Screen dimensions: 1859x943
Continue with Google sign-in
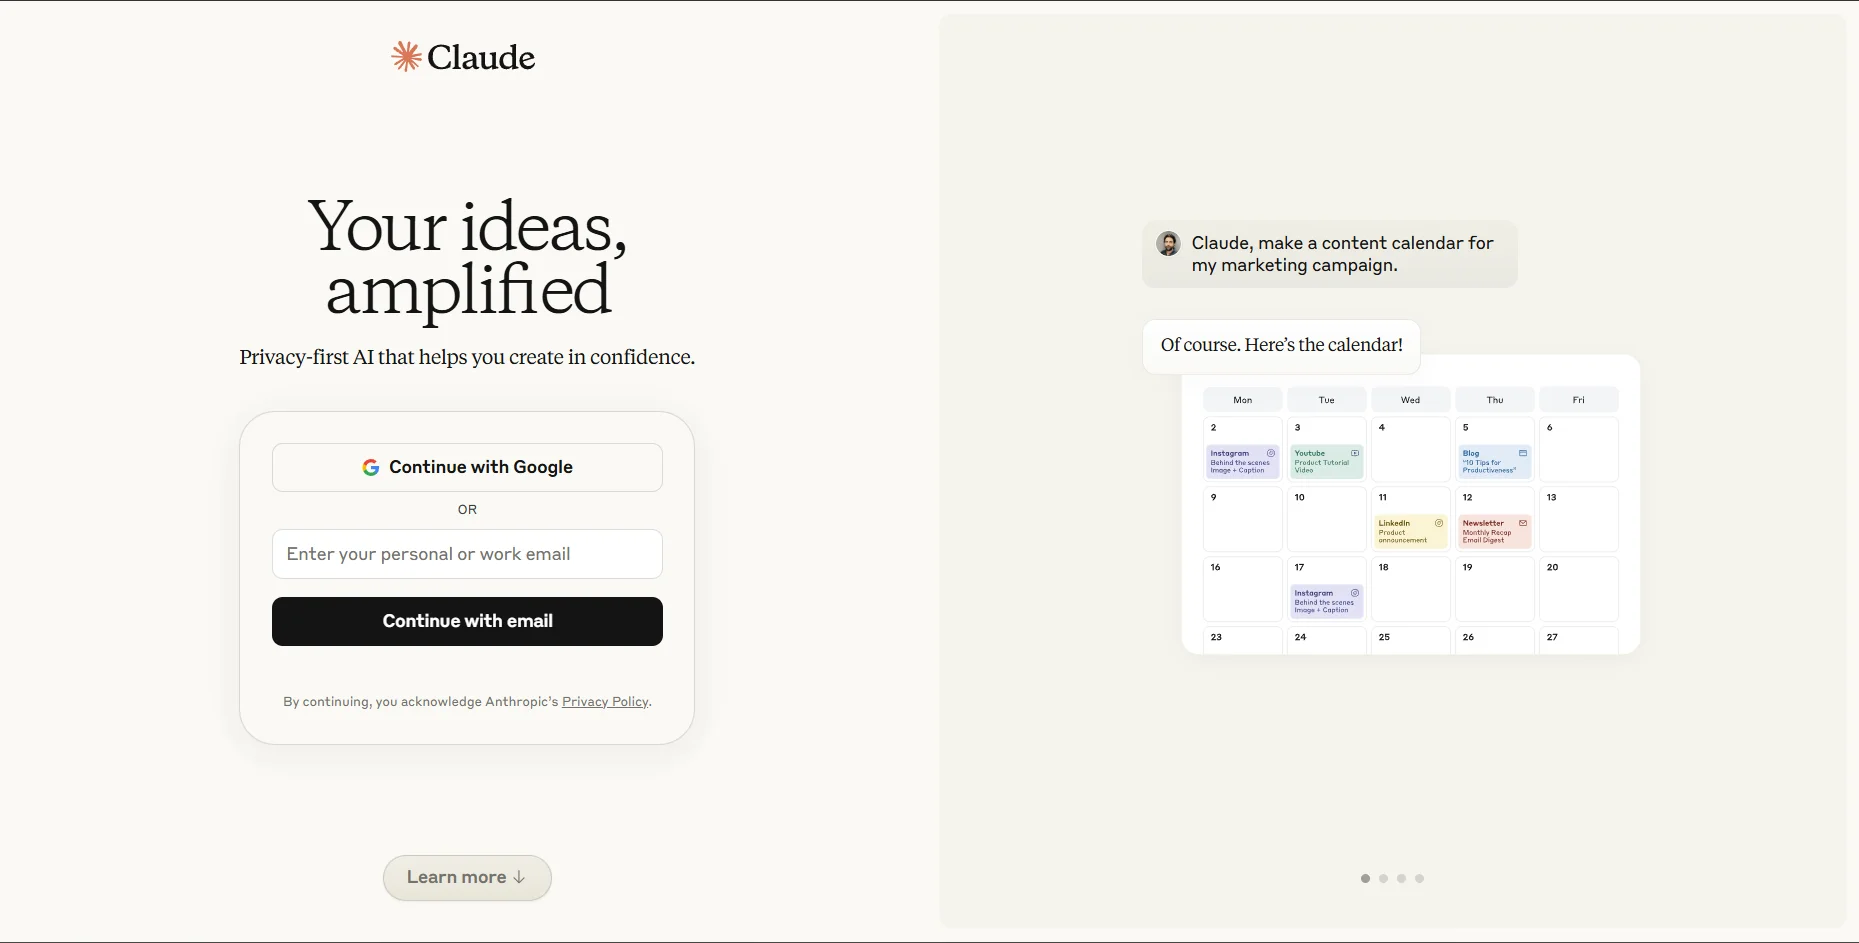[467, 467]
